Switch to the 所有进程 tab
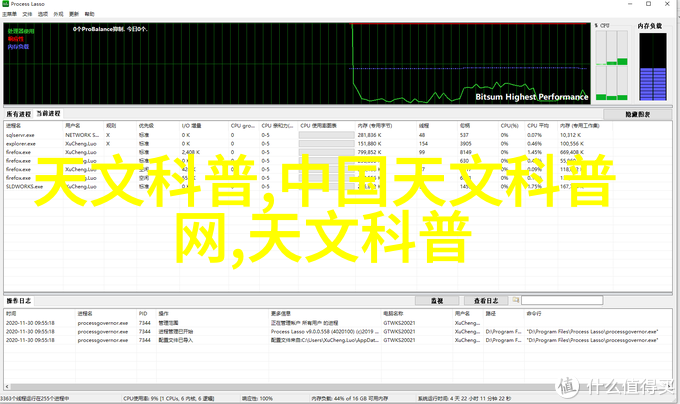Screen dimensions: 680x404 pos(18,113)
